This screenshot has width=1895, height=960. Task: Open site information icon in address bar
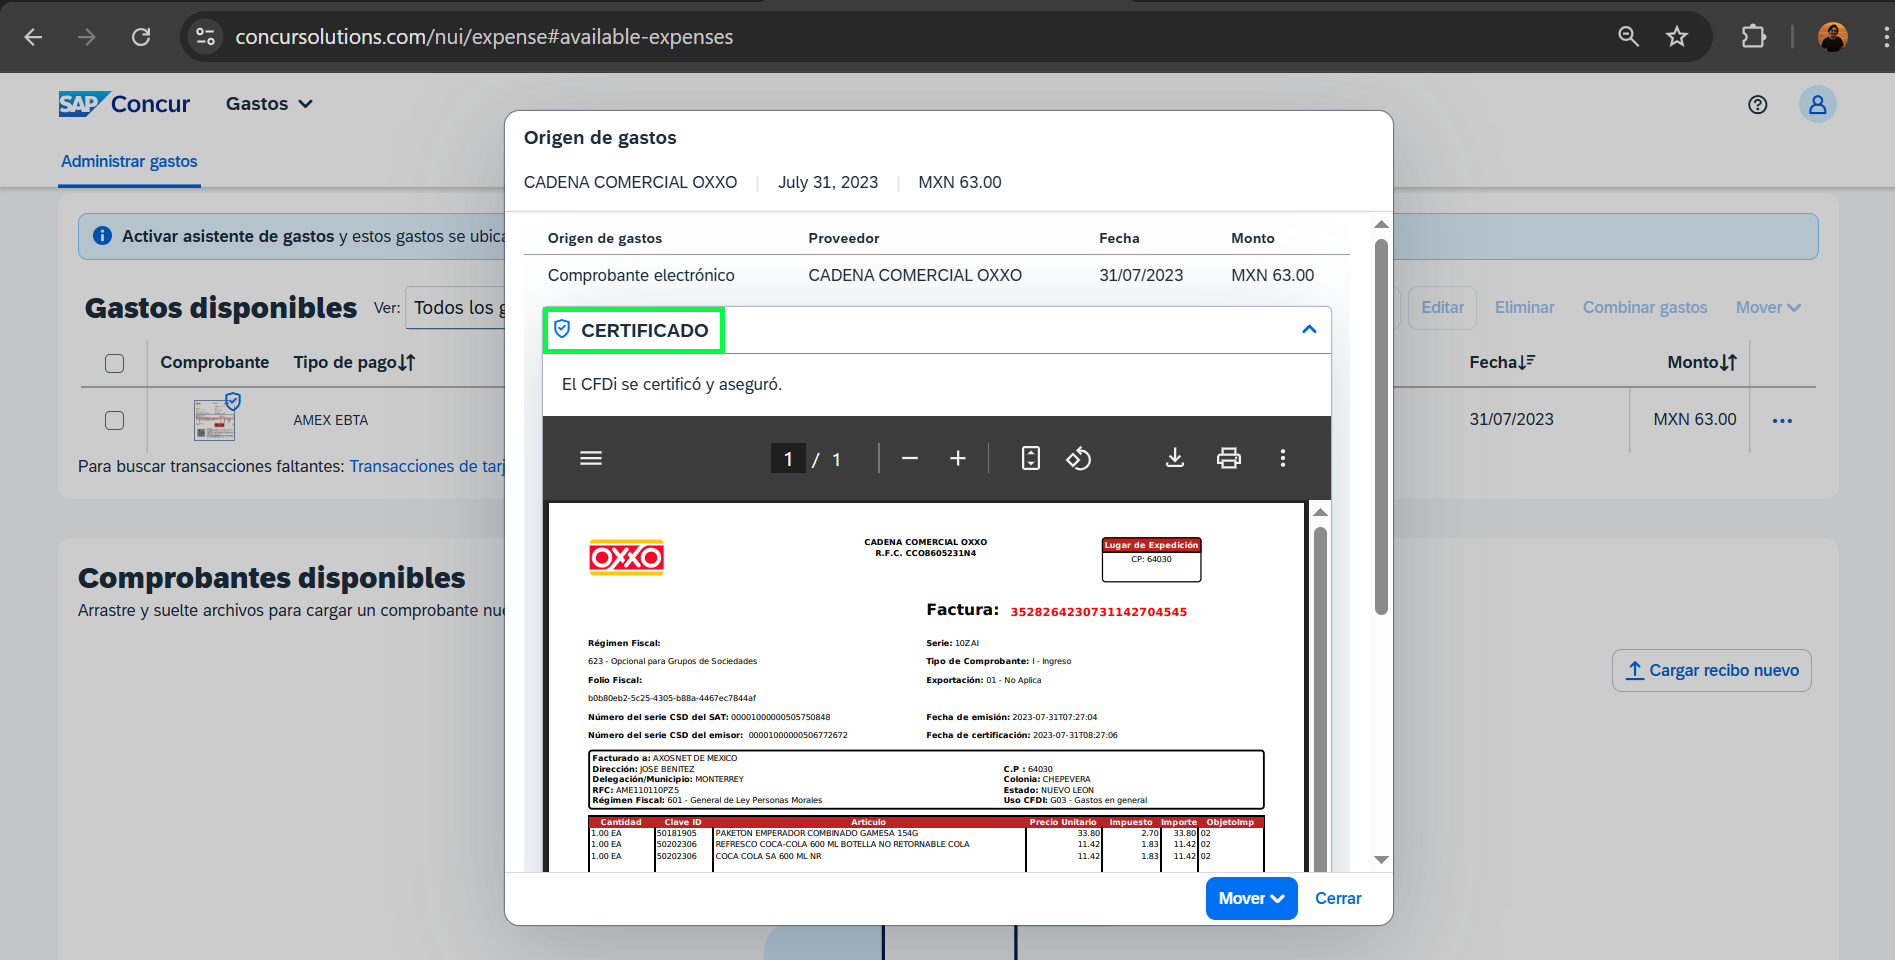pos(205,37)
